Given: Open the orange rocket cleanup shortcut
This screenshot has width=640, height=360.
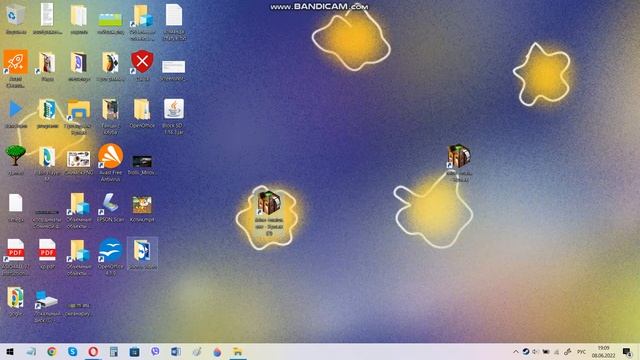Looking at the screenshot, I should 16,62.
